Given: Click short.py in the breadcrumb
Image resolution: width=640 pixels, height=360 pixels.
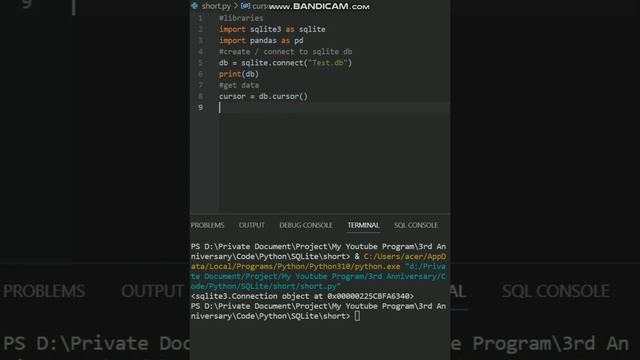Looking at the screenshot, I should 216,6.
